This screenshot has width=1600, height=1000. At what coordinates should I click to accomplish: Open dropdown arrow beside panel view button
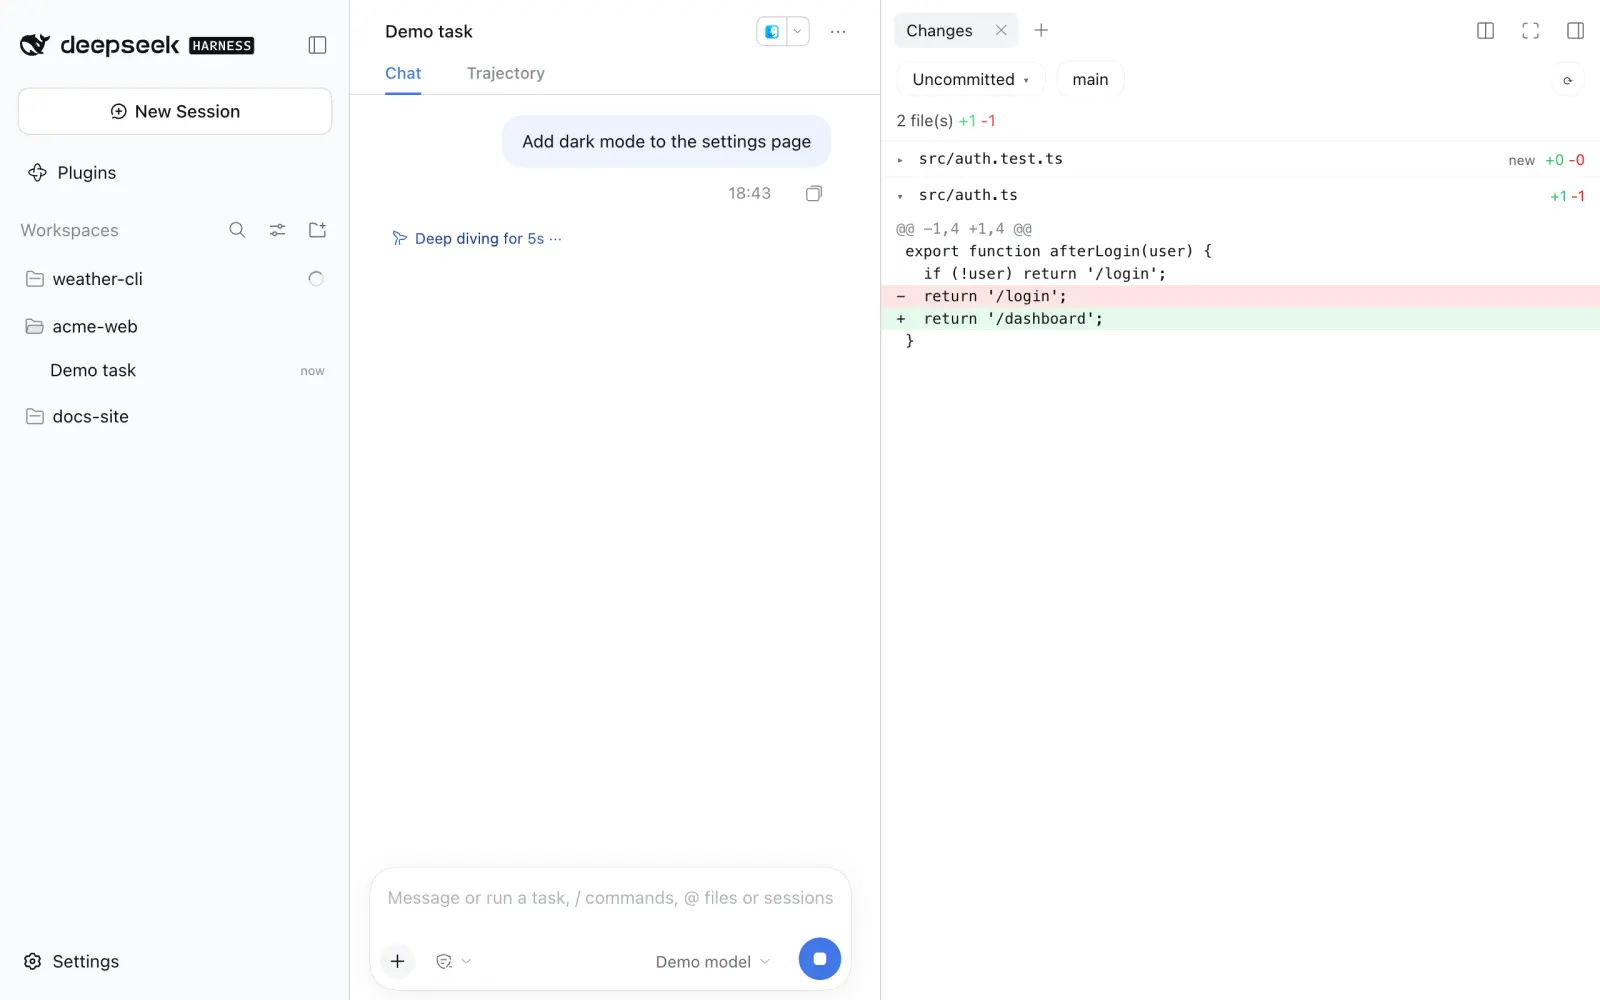(798, 32)
